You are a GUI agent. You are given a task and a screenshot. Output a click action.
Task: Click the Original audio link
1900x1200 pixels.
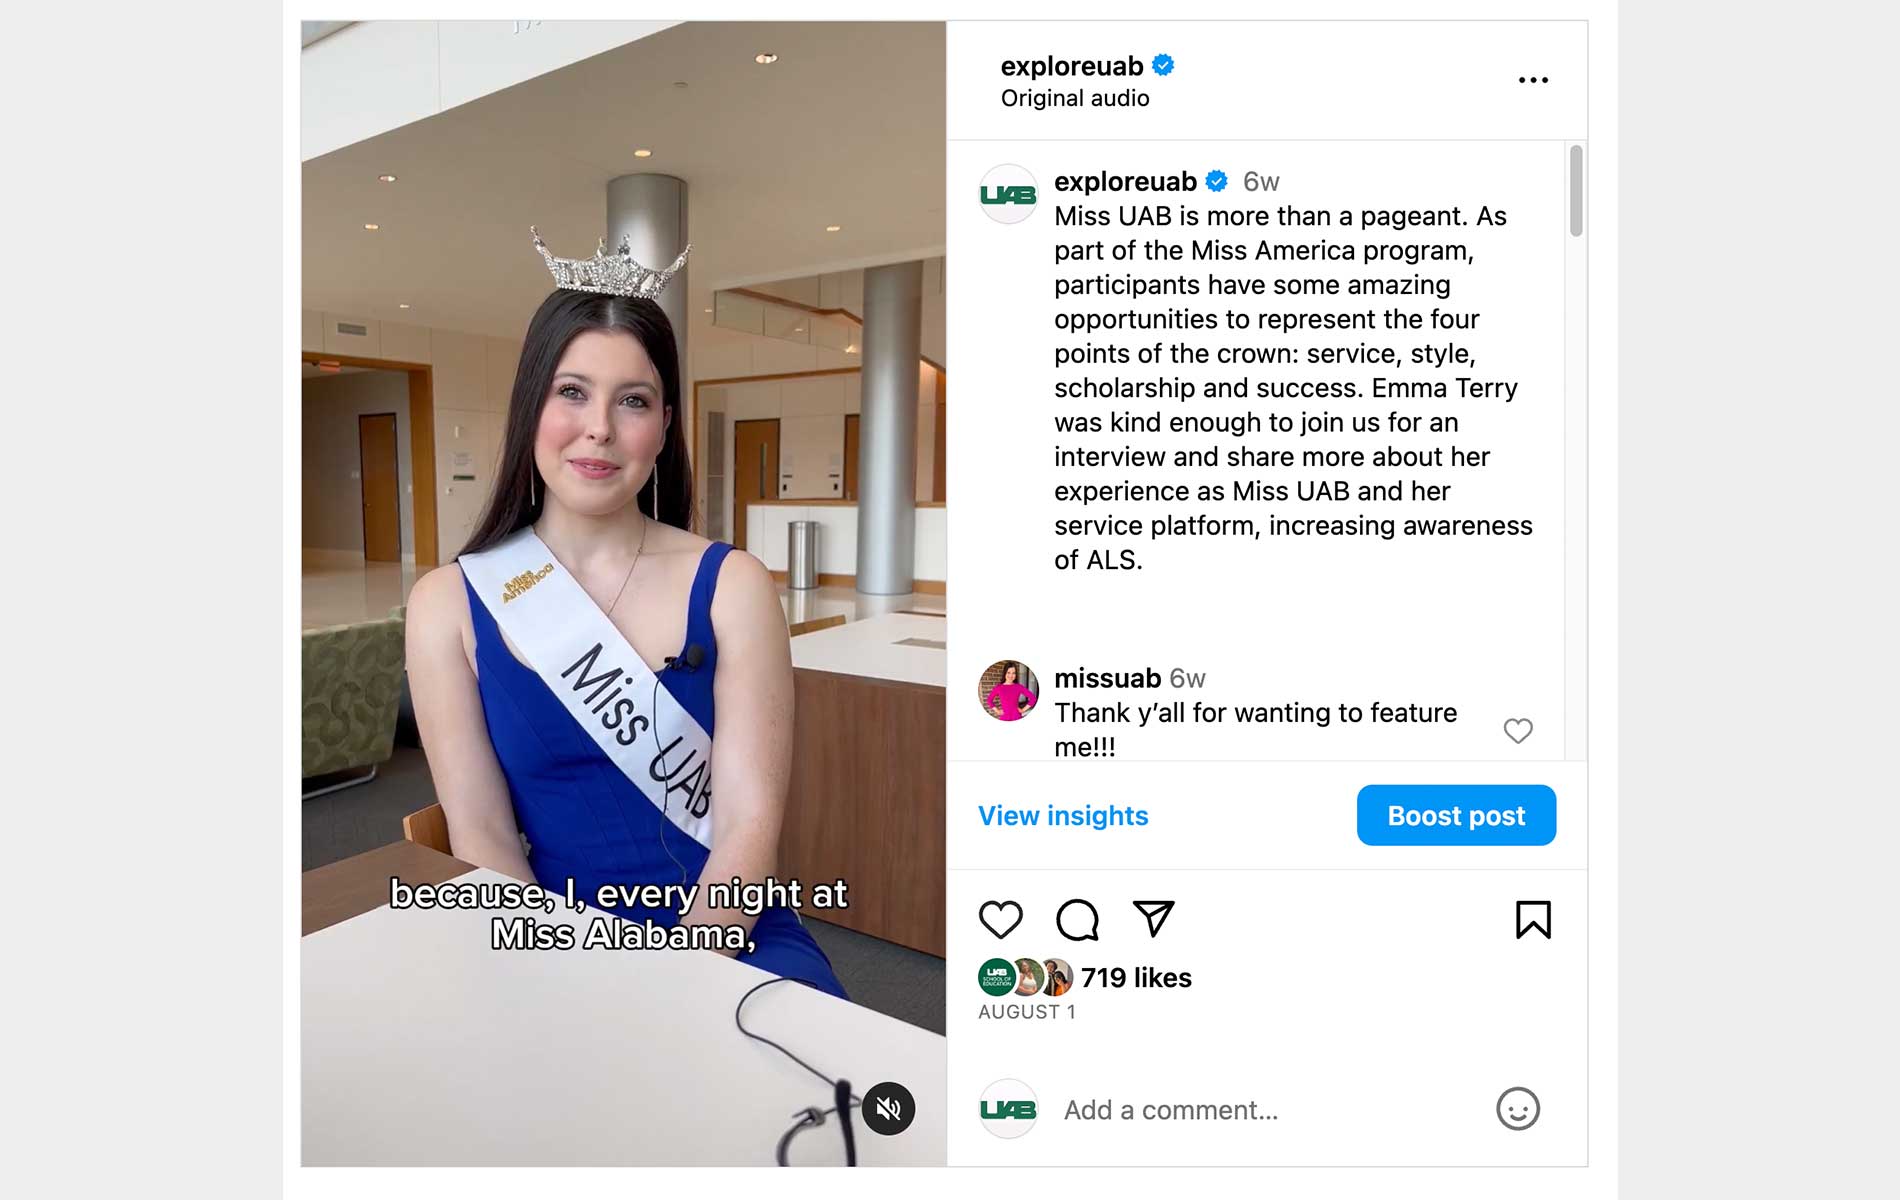coord(1075,98)
